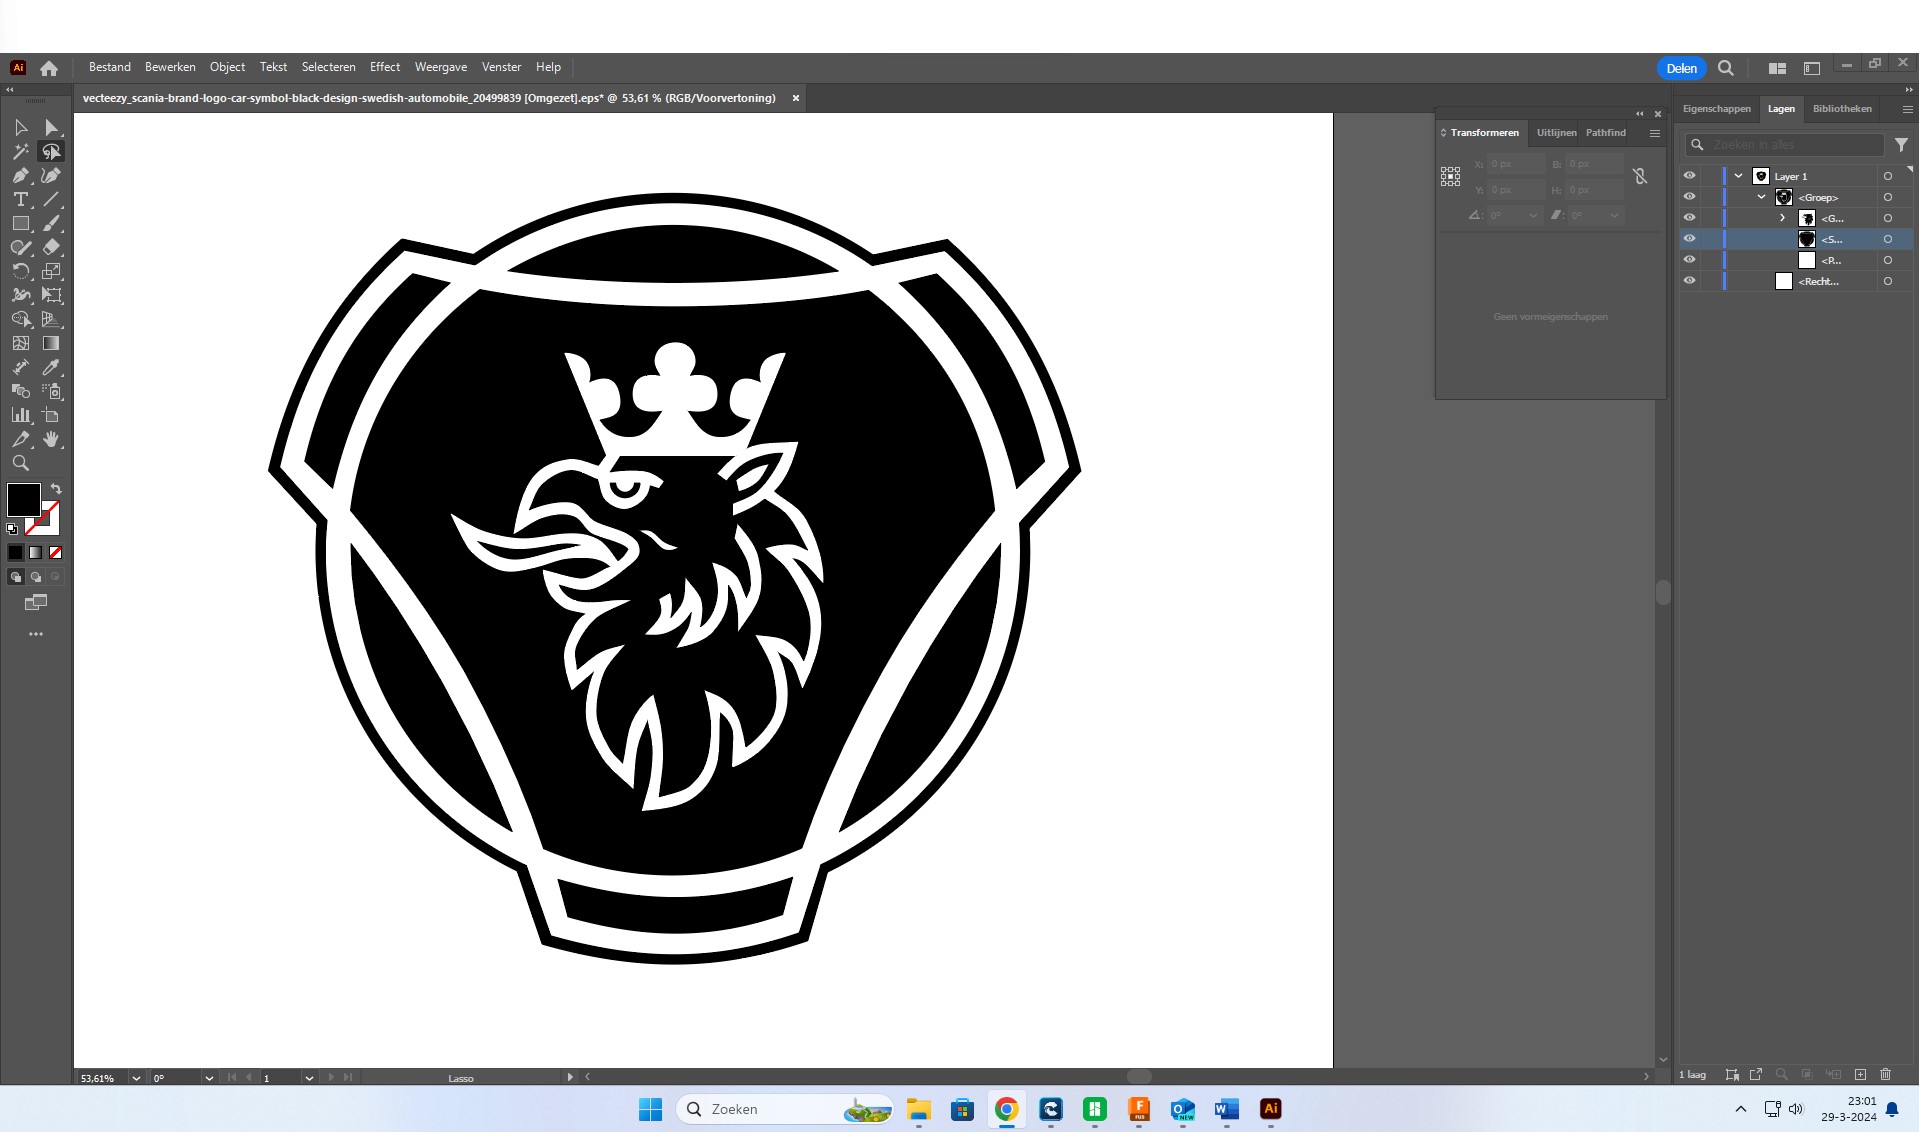This screenshot has height=1132, width=1919.
Task: Open the Effect menu
Action: click(385, 67)
